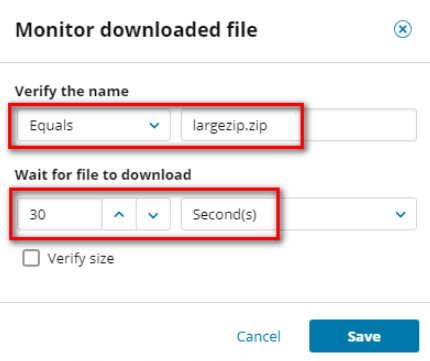The width and height of the screenshot is (430, 361).
Task: Increase wait time with up arrow
Action: 119,214
